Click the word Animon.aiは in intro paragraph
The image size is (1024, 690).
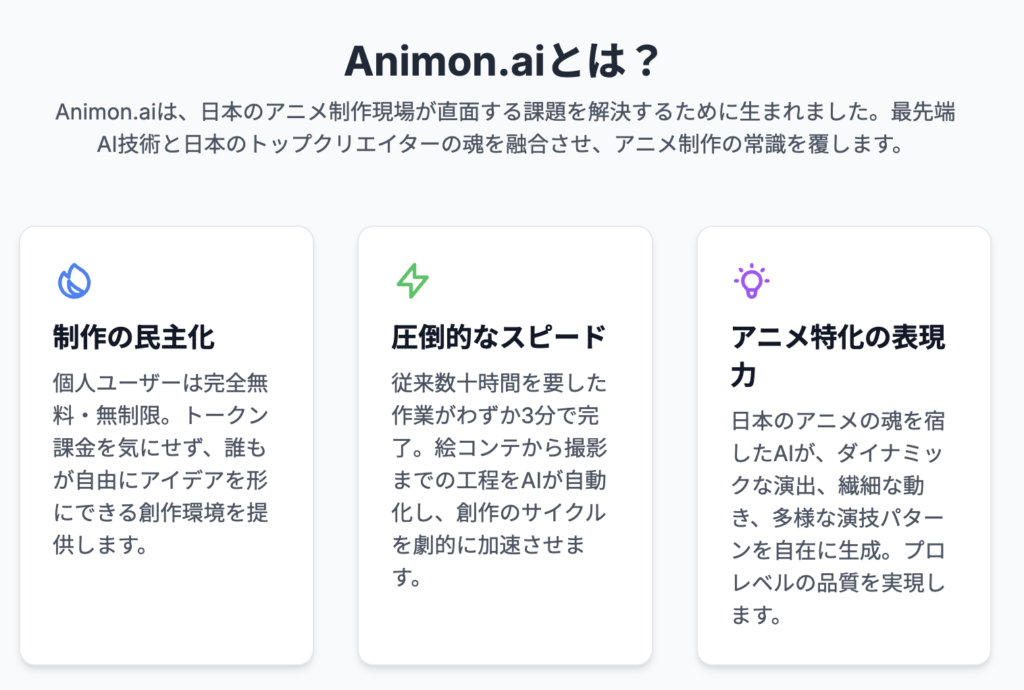coord(116,112)
